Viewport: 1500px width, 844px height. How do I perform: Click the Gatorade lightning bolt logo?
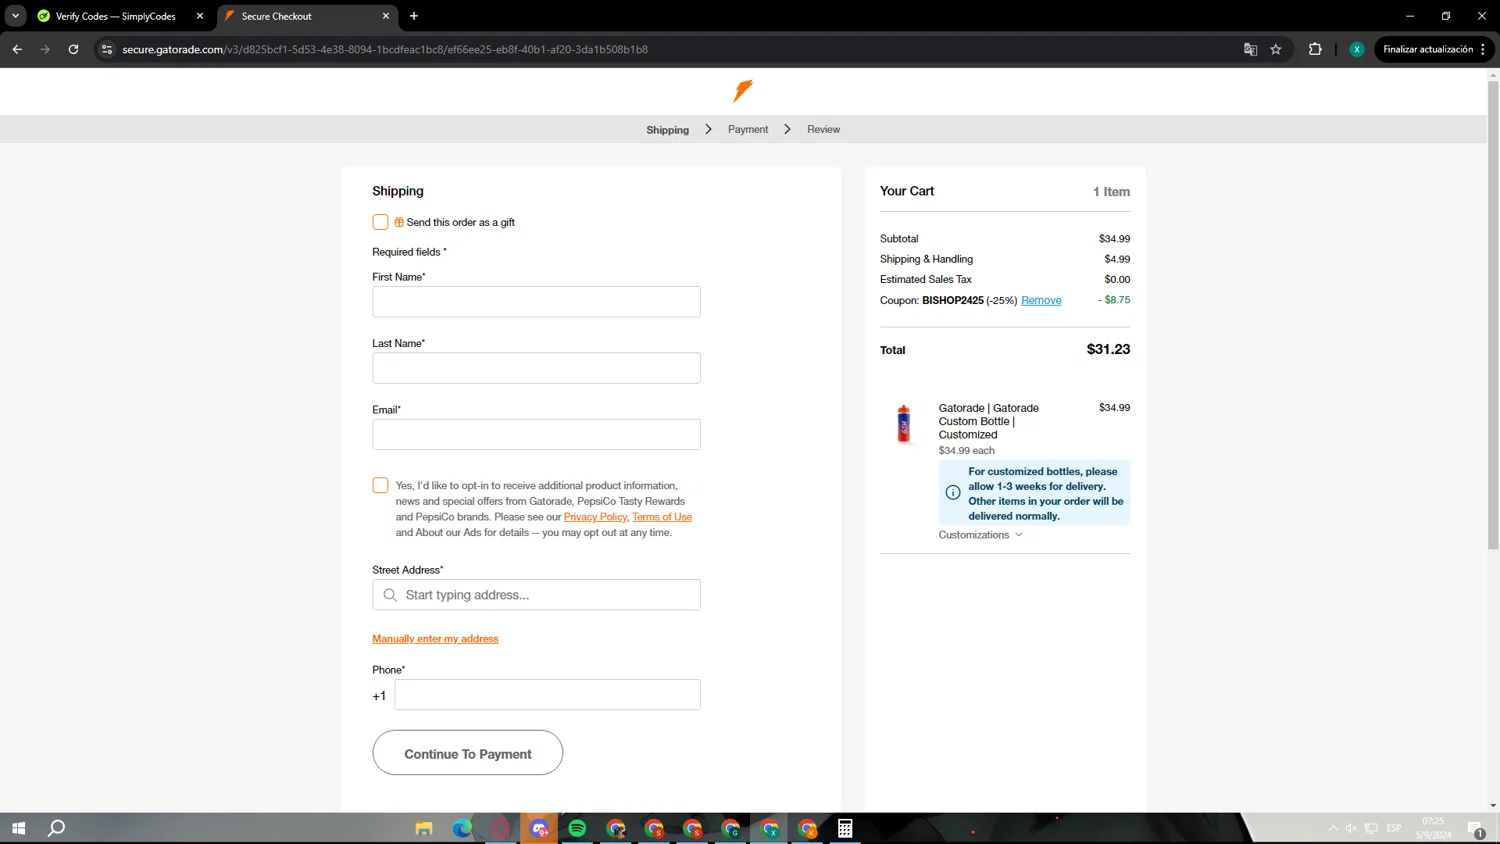coord(743,91)
